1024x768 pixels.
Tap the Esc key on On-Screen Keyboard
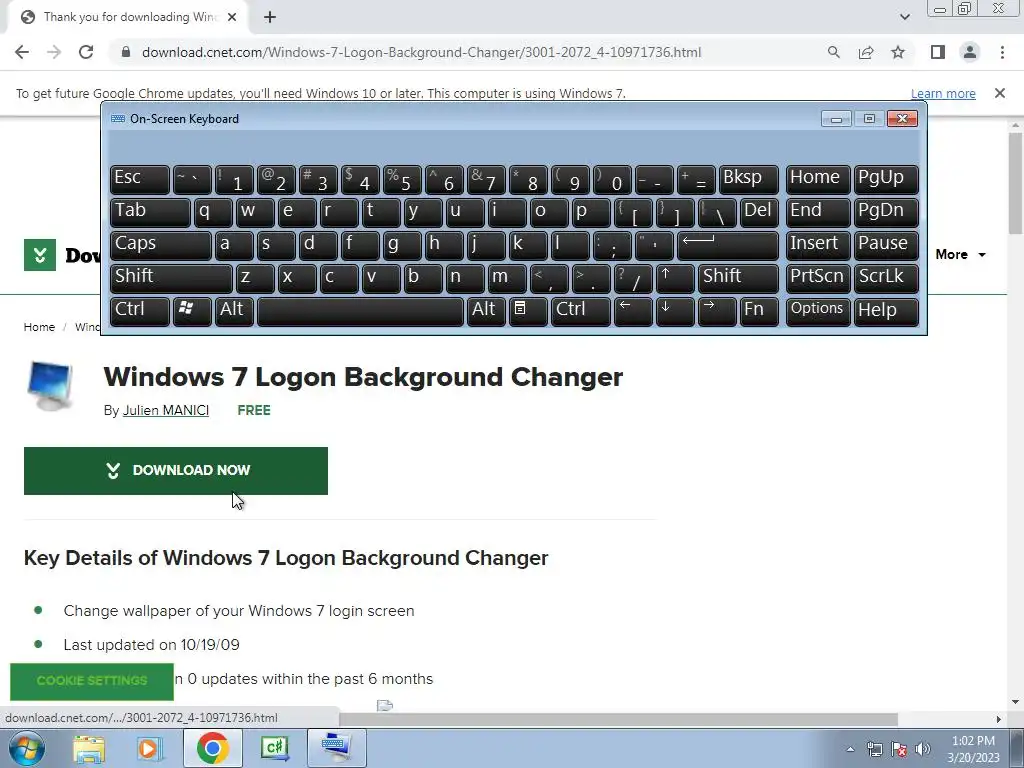click(140, 179)
